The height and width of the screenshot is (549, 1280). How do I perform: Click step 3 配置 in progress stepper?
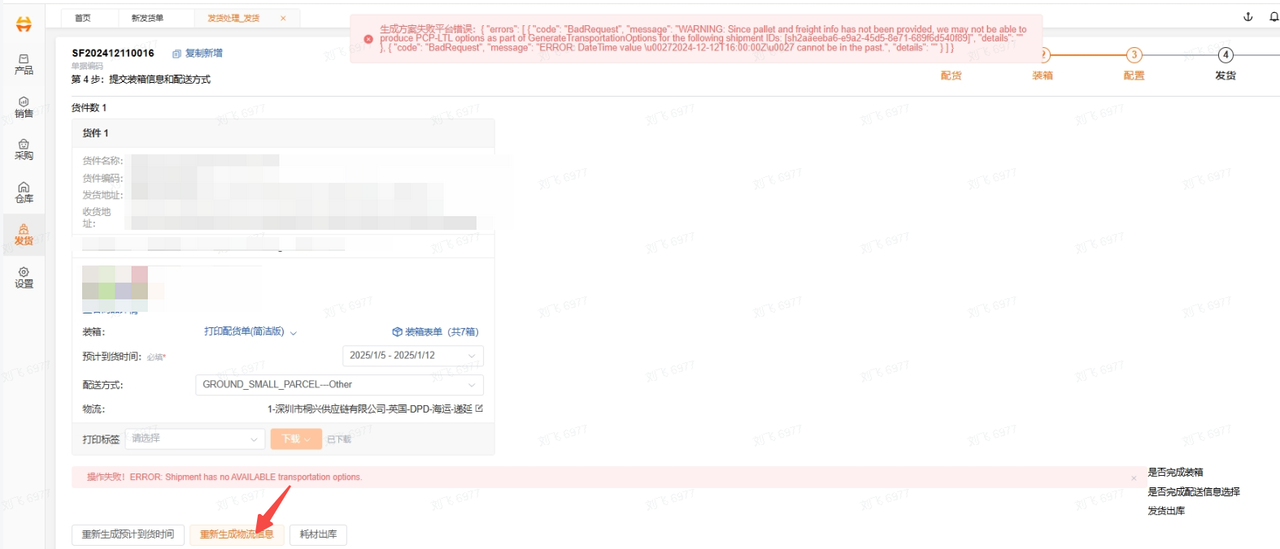point(1134,56)
